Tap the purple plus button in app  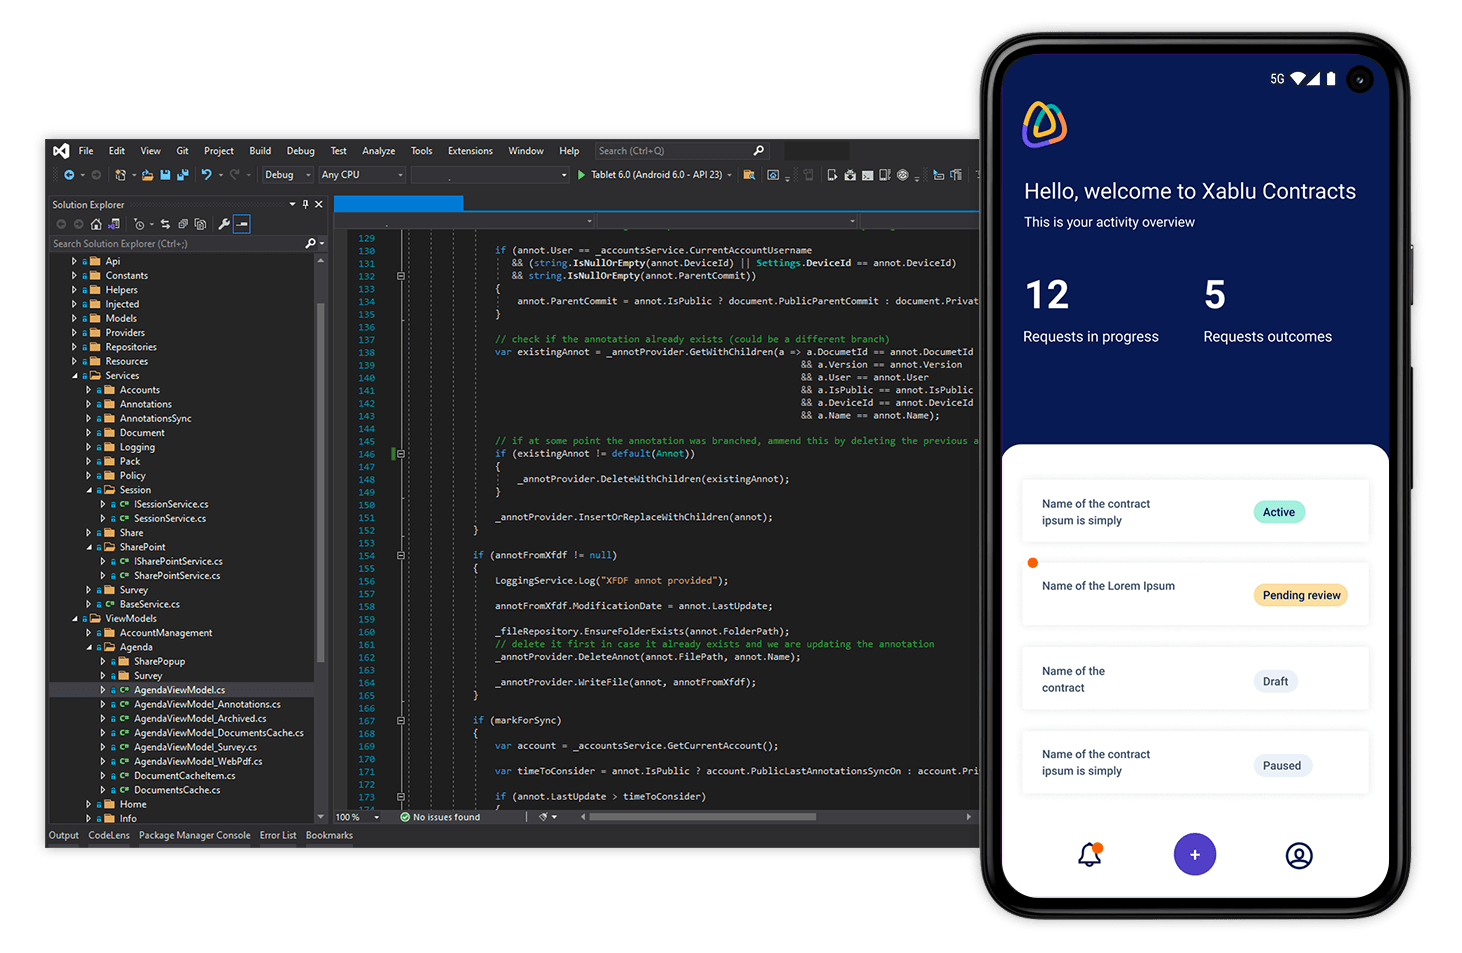click(1194, 854)
